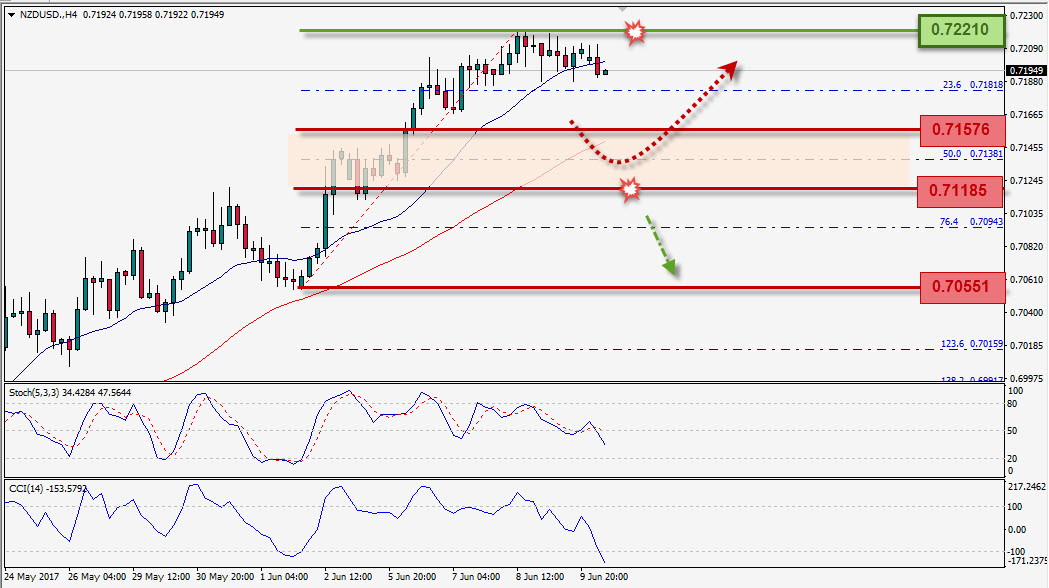Viewport: 1049px width, 588px height.
Task: Click the CCI scale value 0.00
Action: tap(1017, 530)
